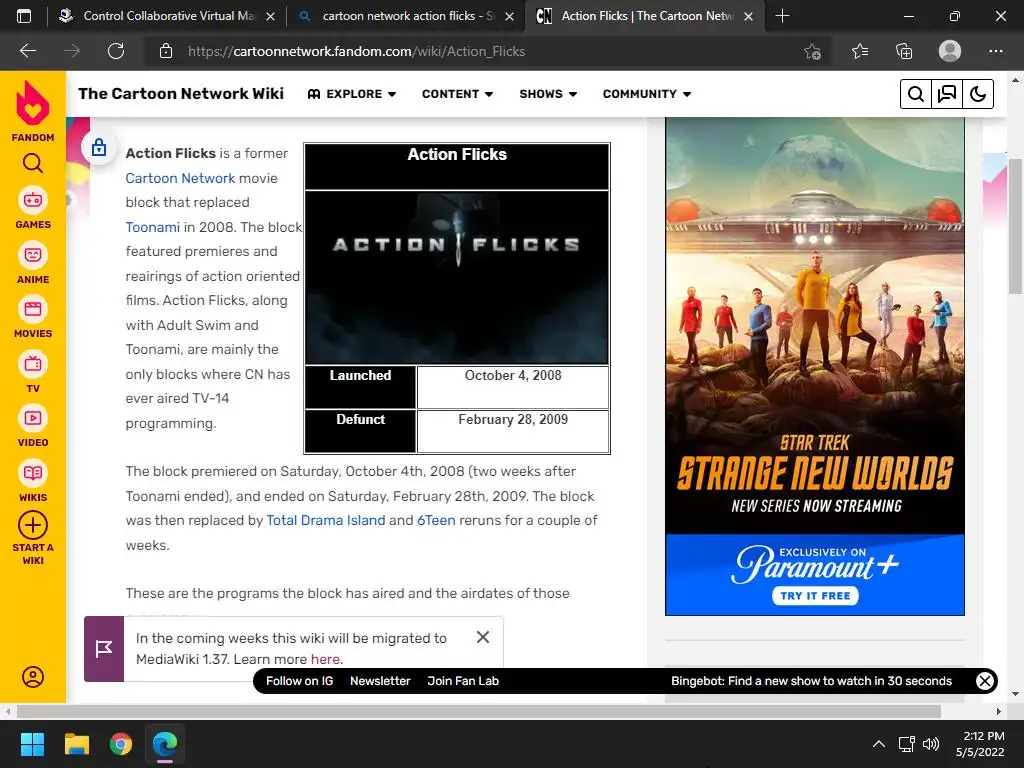Dismiss the MediaWiki migration notice
The image size is (1024, 768).
(x=483, y=637)
